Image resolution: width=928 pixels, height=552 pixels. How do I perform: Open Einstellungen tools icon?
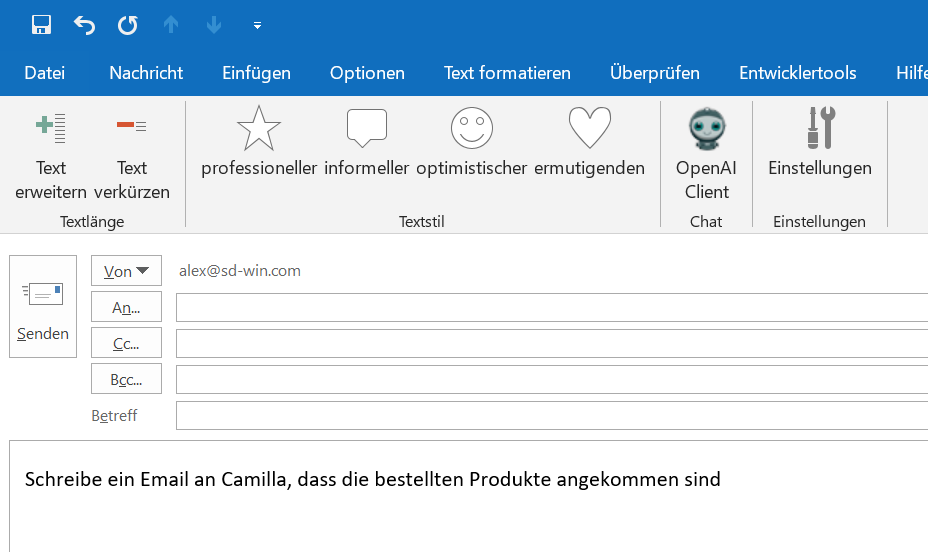(x=821, y=127)
